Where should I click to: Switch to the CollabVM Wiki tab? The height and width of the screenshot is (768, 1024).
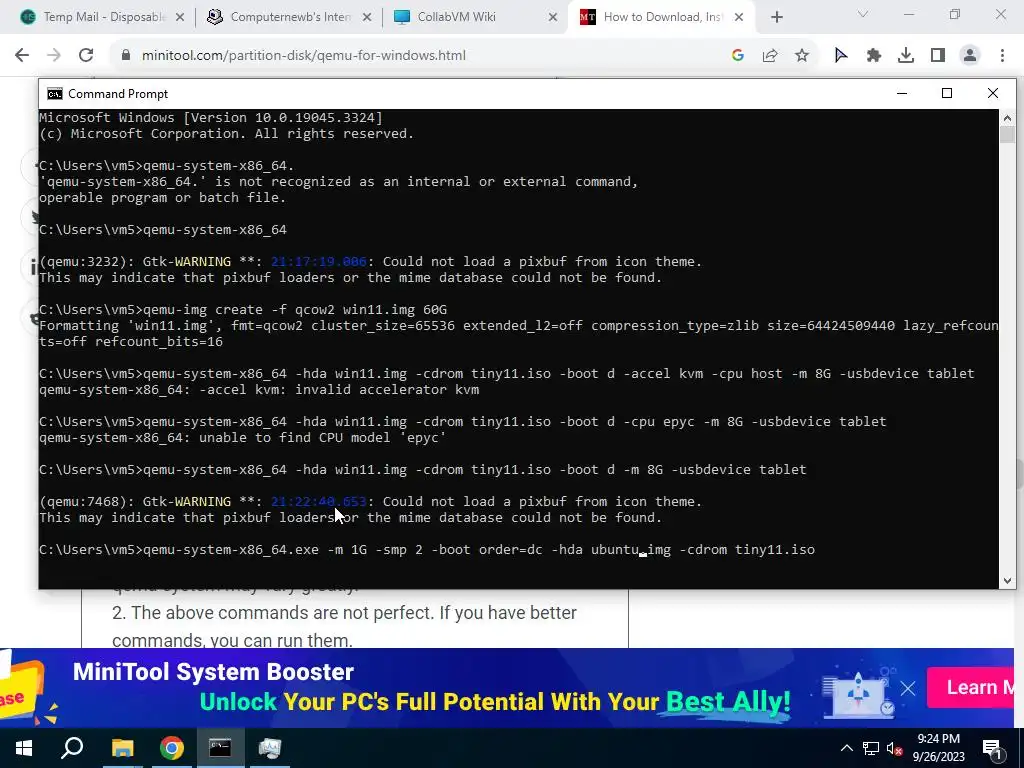[x=475, y=17]
